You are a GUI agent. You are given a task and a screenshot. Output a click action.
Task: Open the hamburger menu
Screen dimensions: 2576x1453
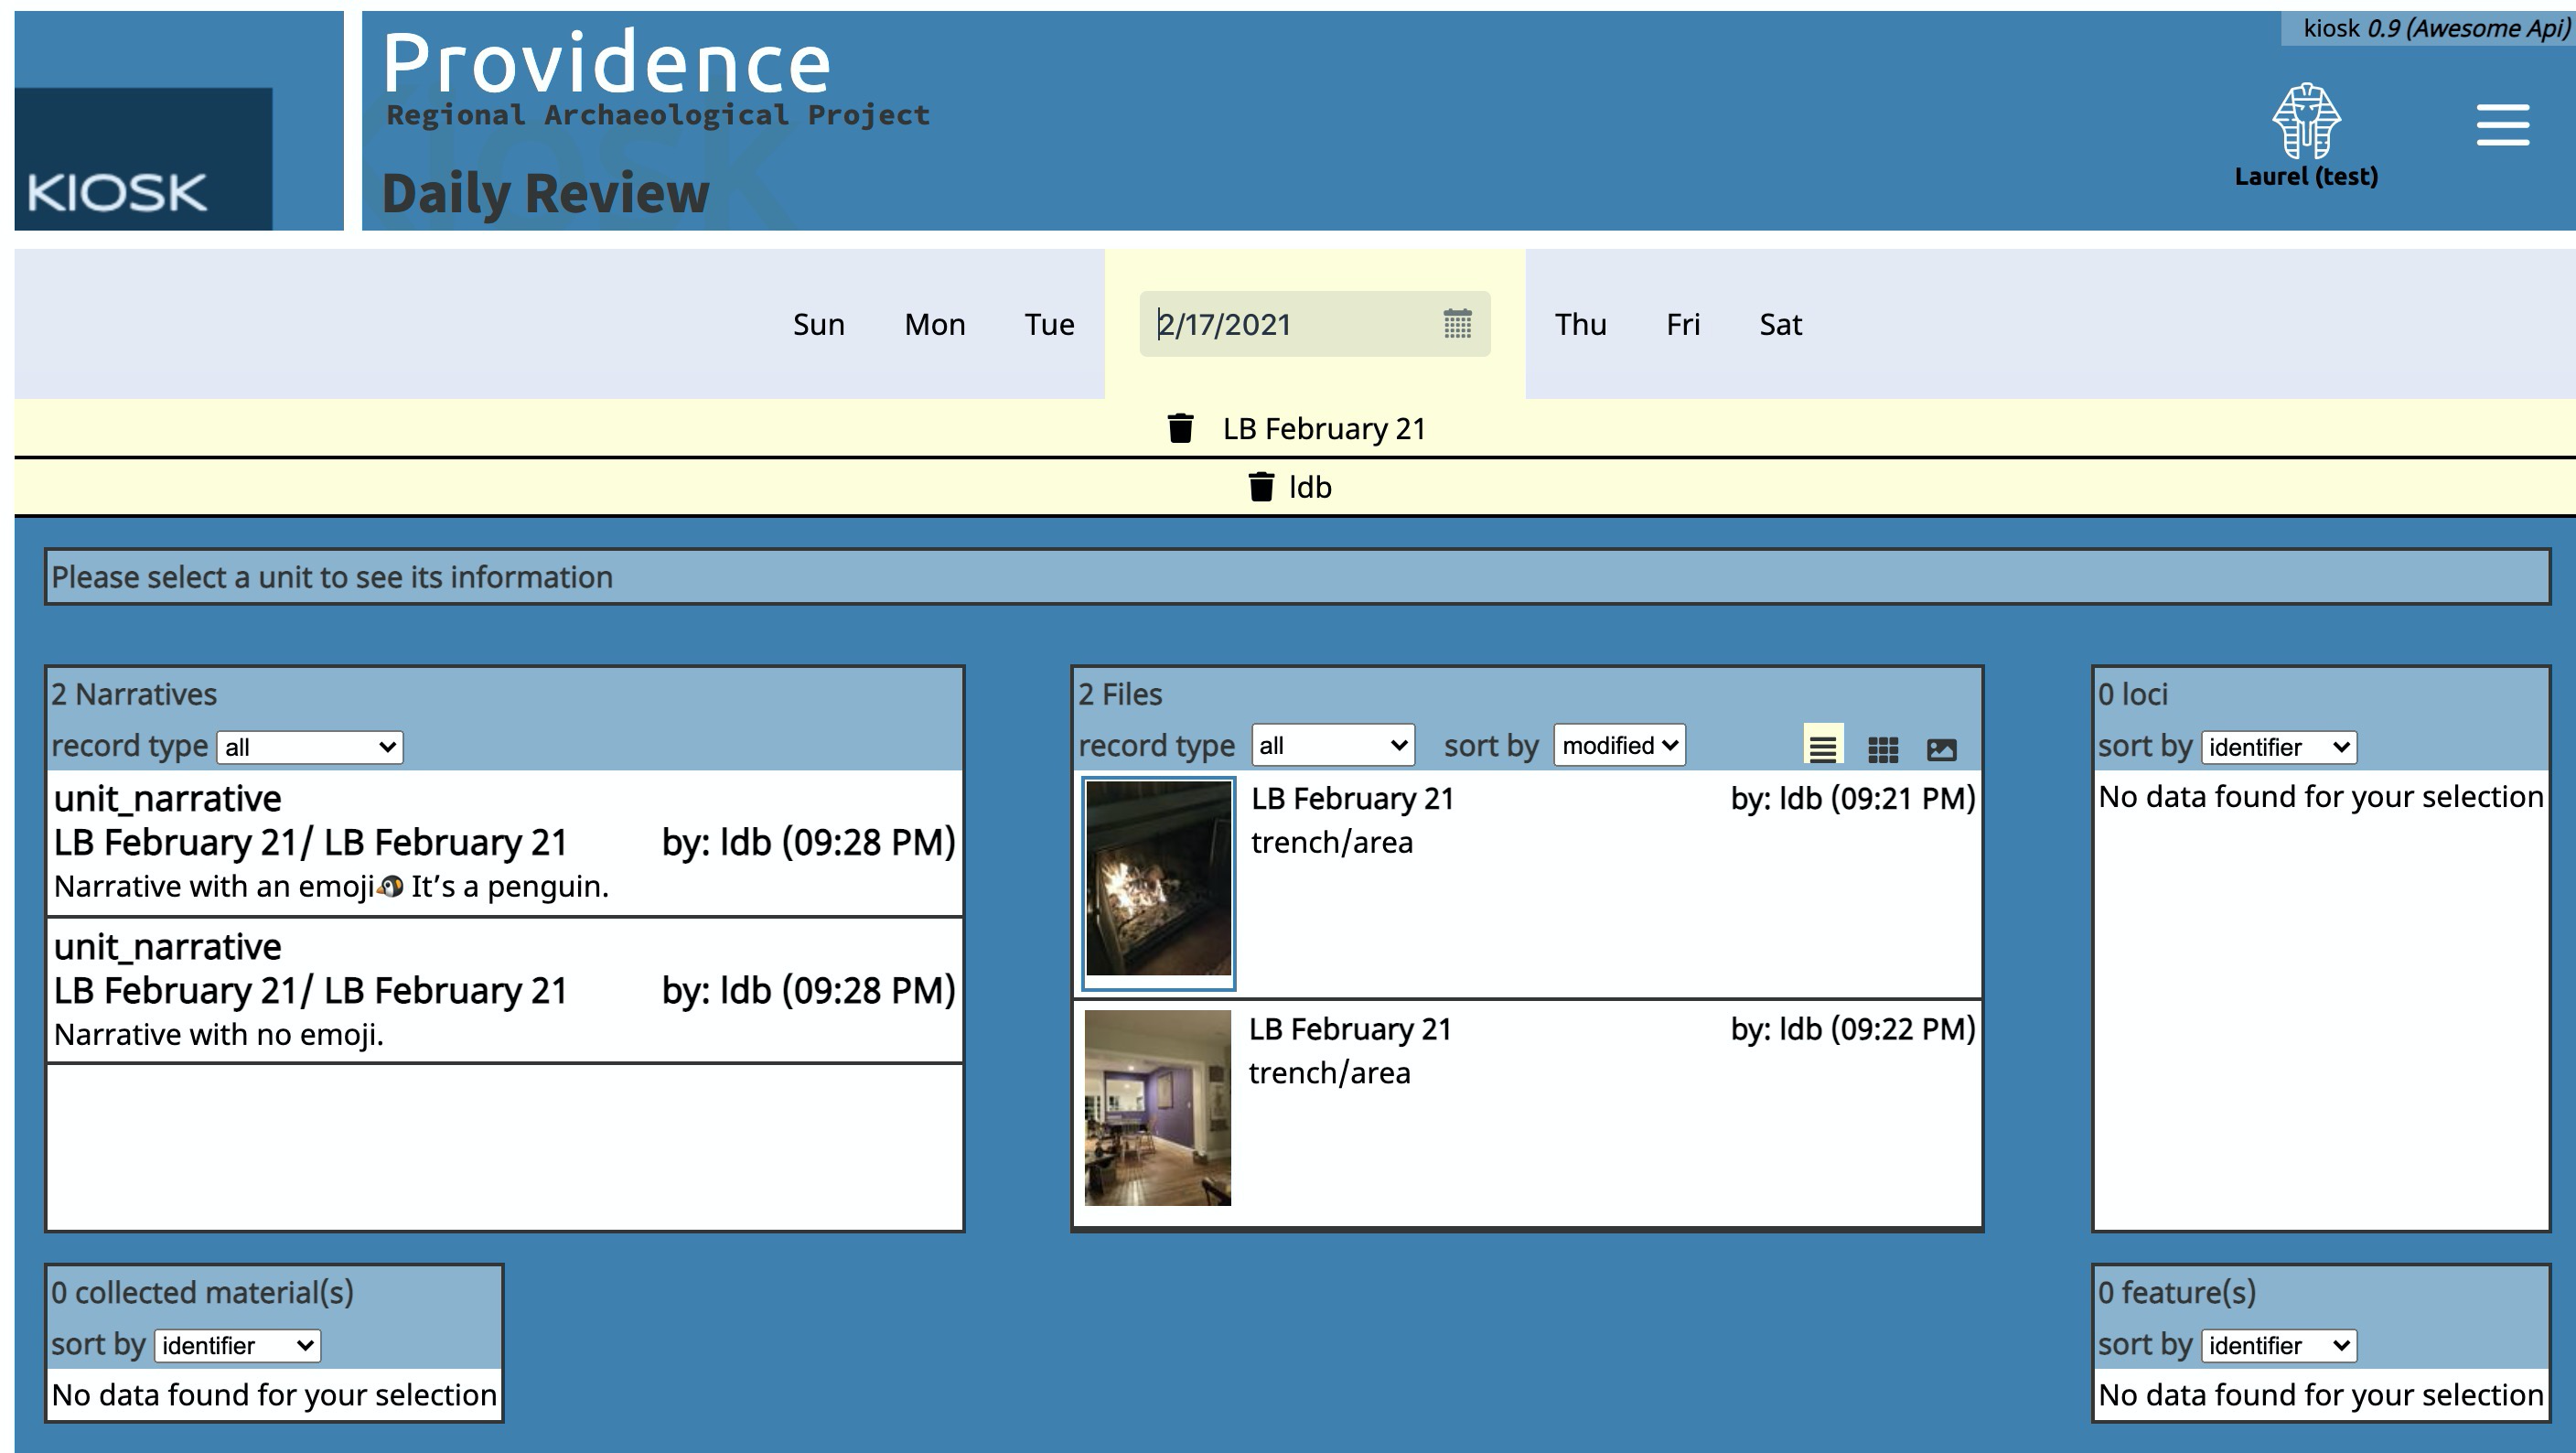2502,126
